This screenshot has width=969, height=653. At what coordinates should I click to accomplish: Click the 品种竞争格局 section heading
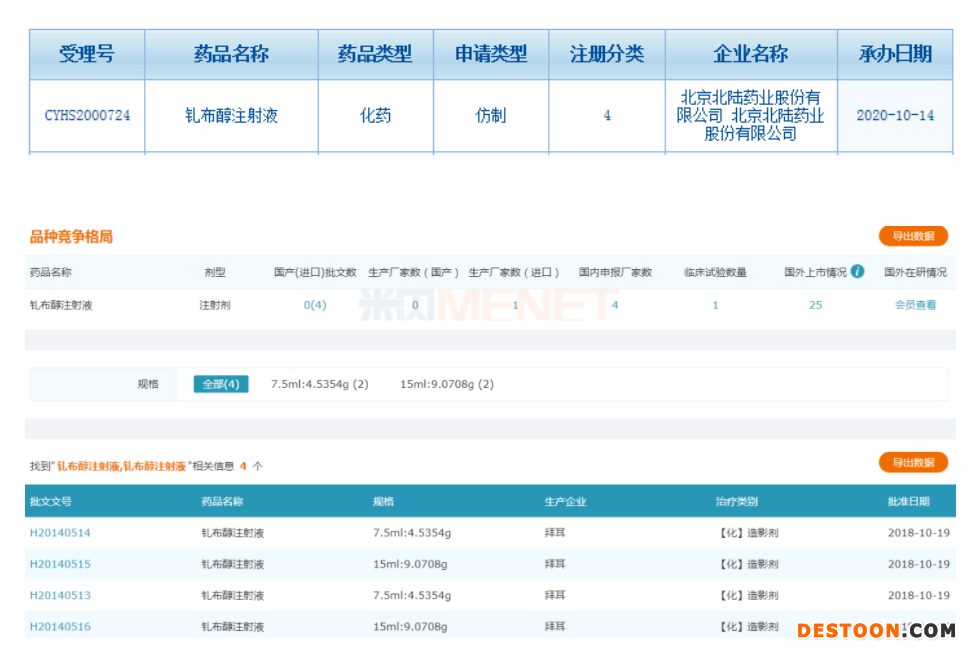pos(71,237)
